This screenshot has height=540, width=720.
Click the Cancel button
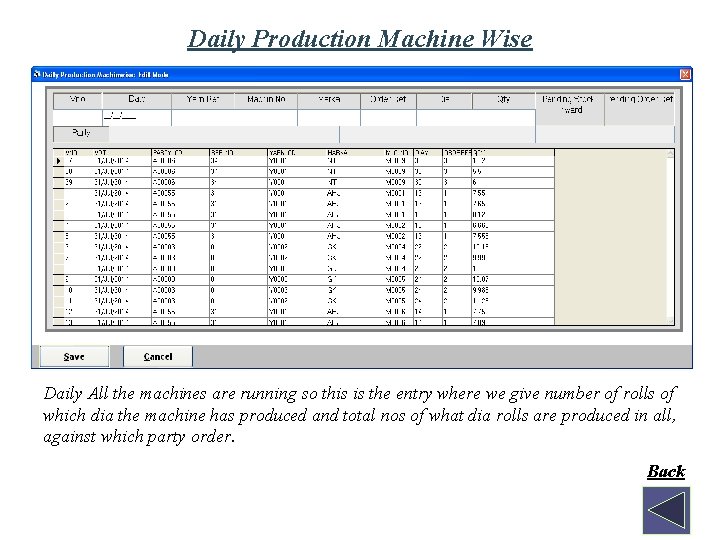(158, 356)
